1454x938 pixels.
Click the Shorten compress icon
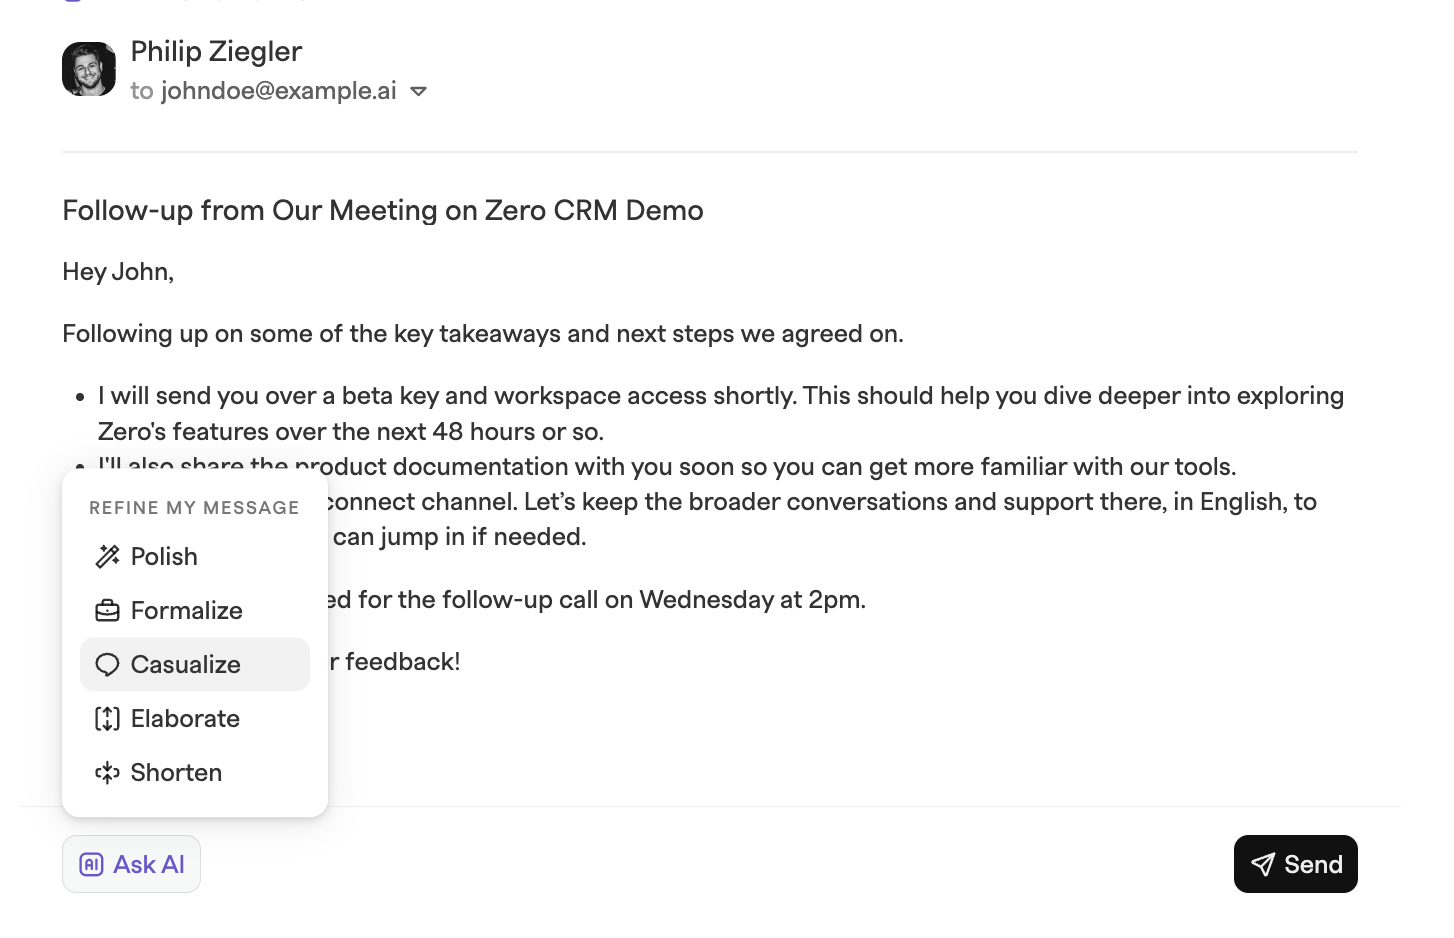(x=107, y=773)
